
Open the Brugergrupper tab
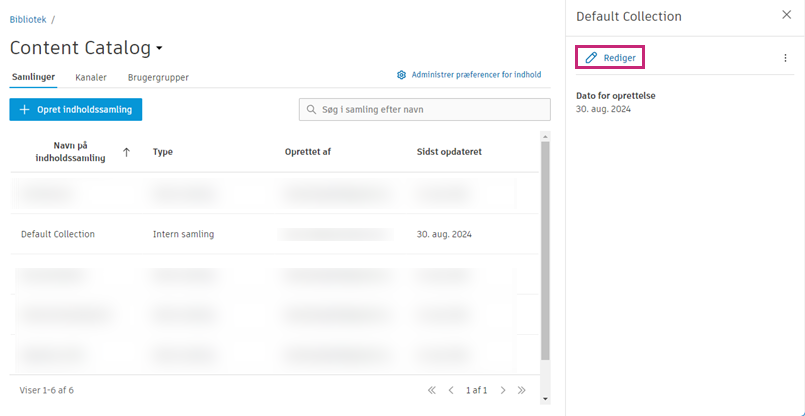158,77
